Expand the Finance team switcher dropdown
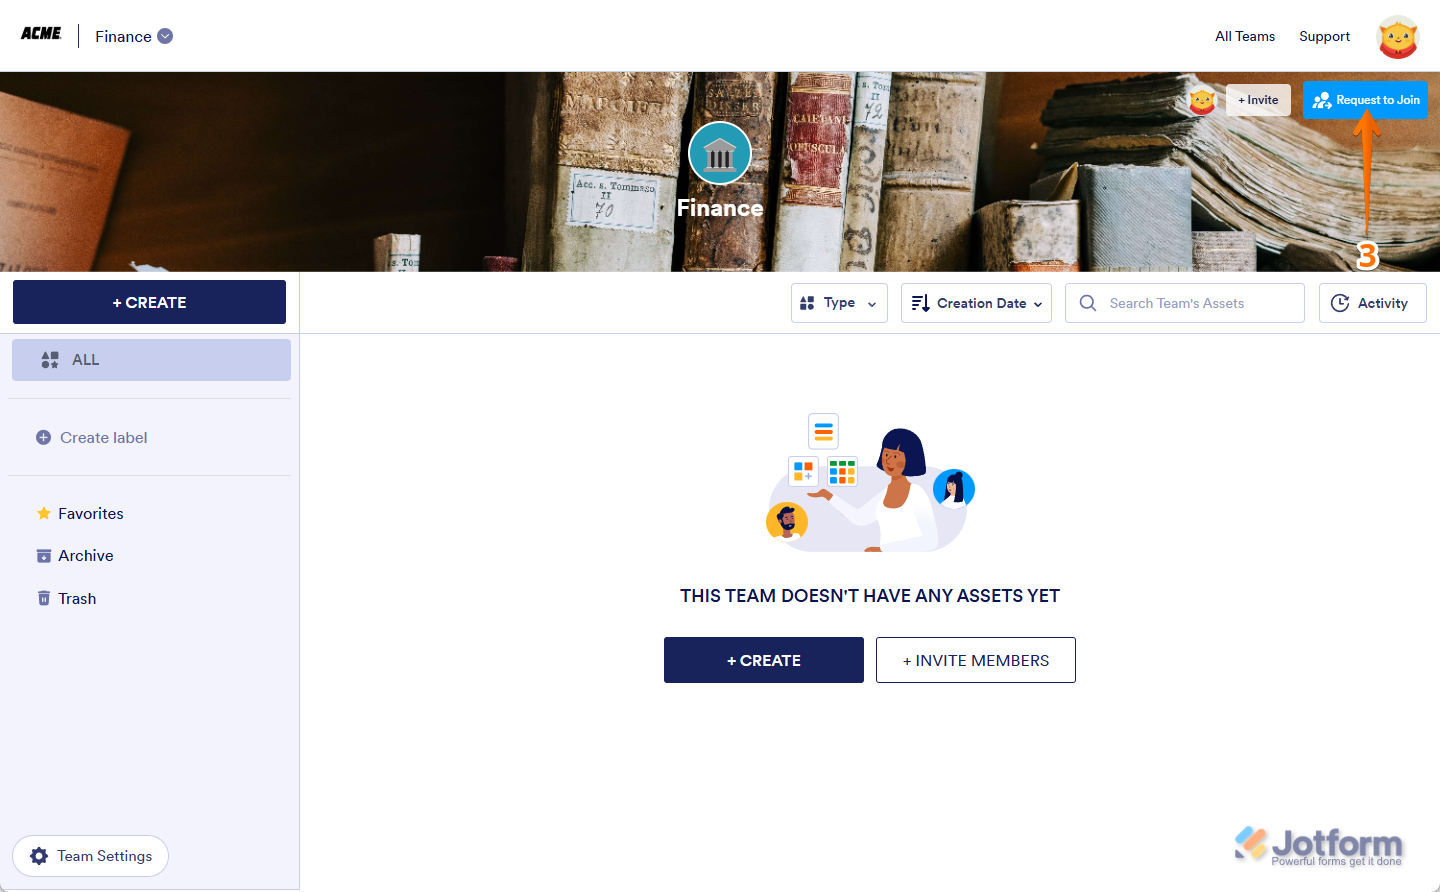The height and width of the screenshot is (892, 1440). coord(165,36)
